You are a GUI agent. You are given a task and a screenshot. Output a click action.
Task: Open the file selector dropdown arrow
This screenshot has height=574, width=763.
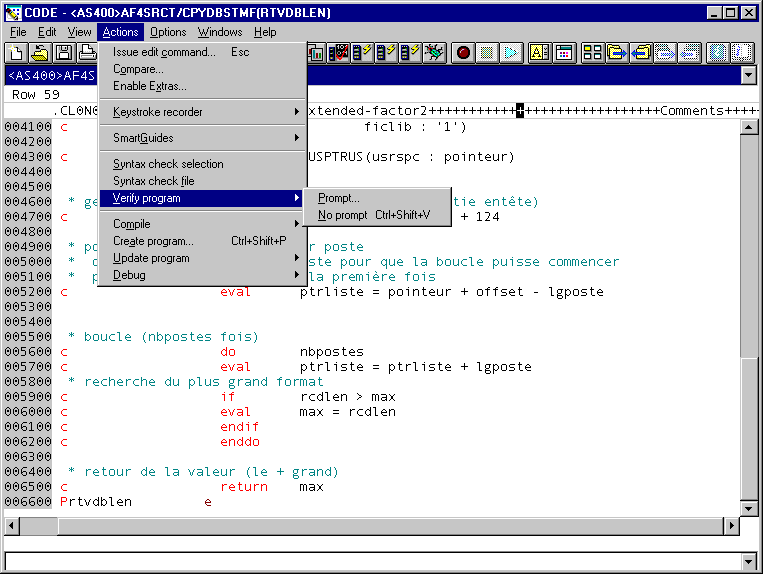pos(747,75)
